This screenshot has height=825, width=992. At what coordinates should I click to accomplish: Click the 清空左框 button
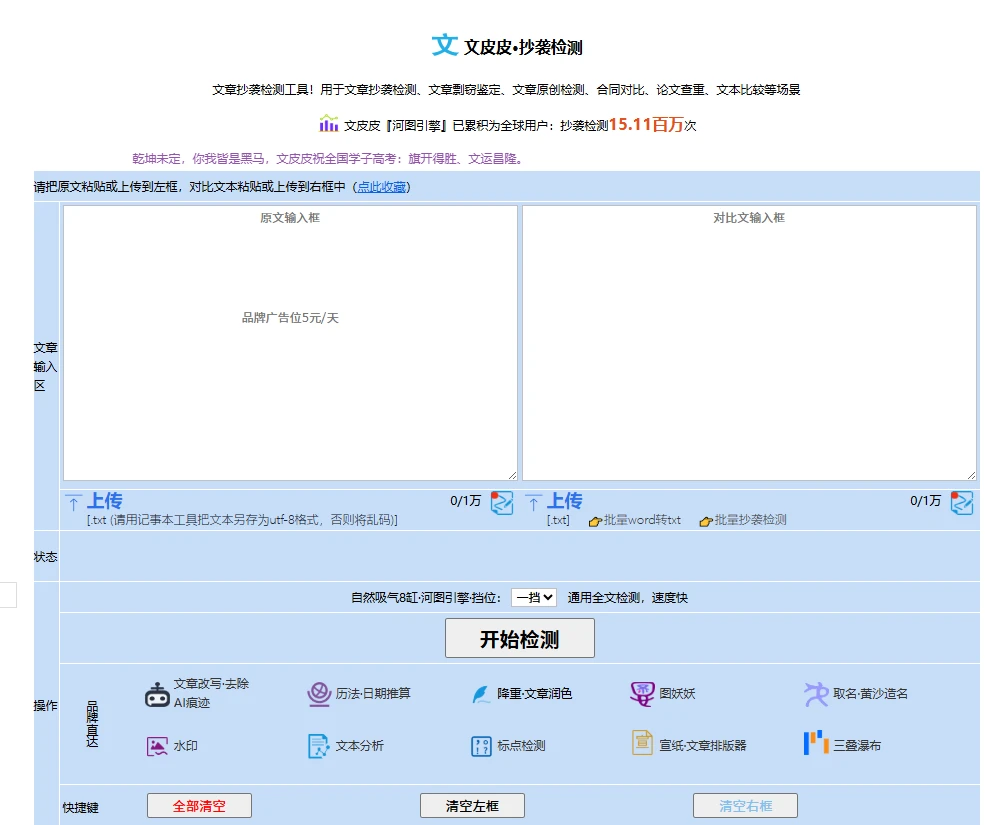click(x=472, y=806)
